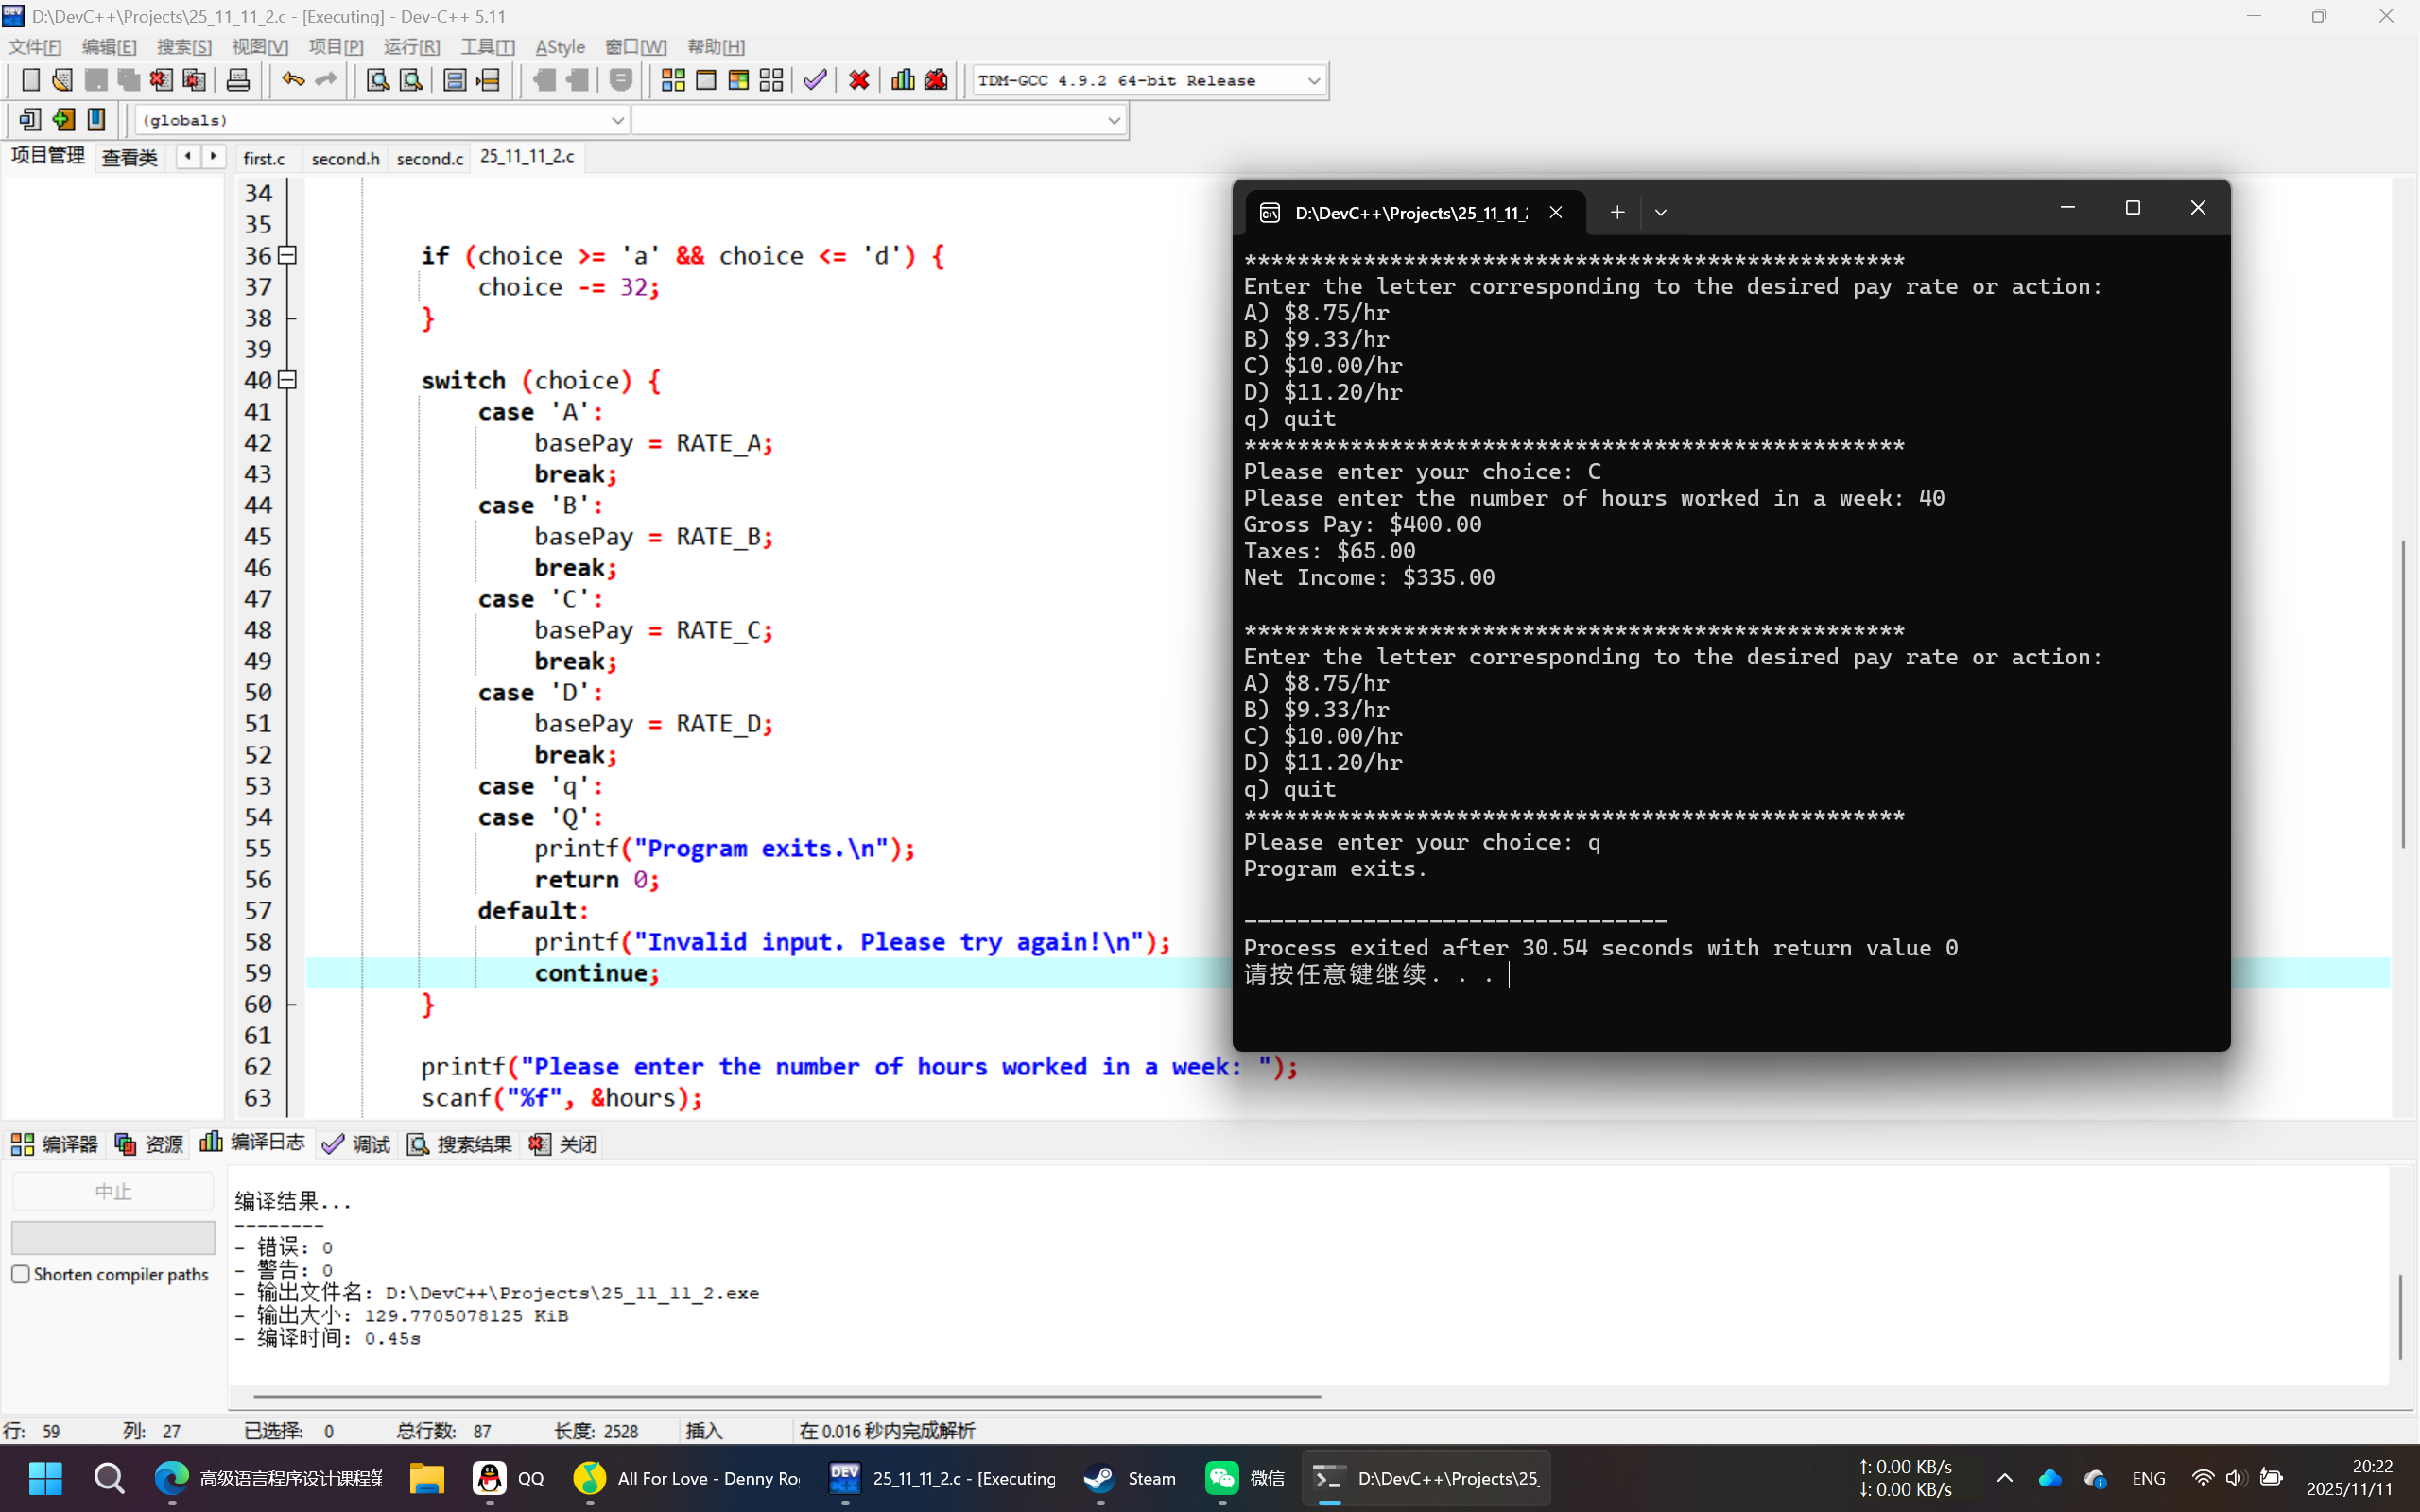The width and height of the screenshot is (2420, 1512).
Task: Click the 关闭 close panel button
Action: click(564, 1144)
